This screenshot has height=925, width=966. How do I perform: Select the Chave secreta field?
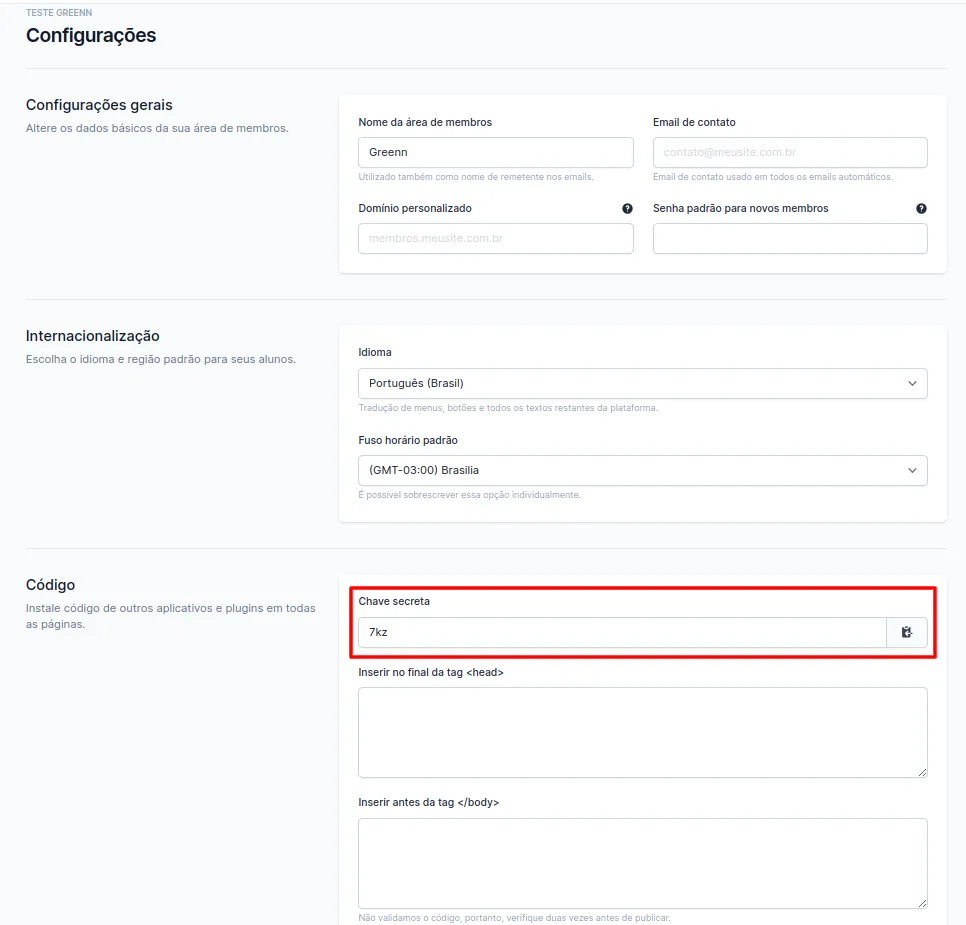click(x=622, y=632)
